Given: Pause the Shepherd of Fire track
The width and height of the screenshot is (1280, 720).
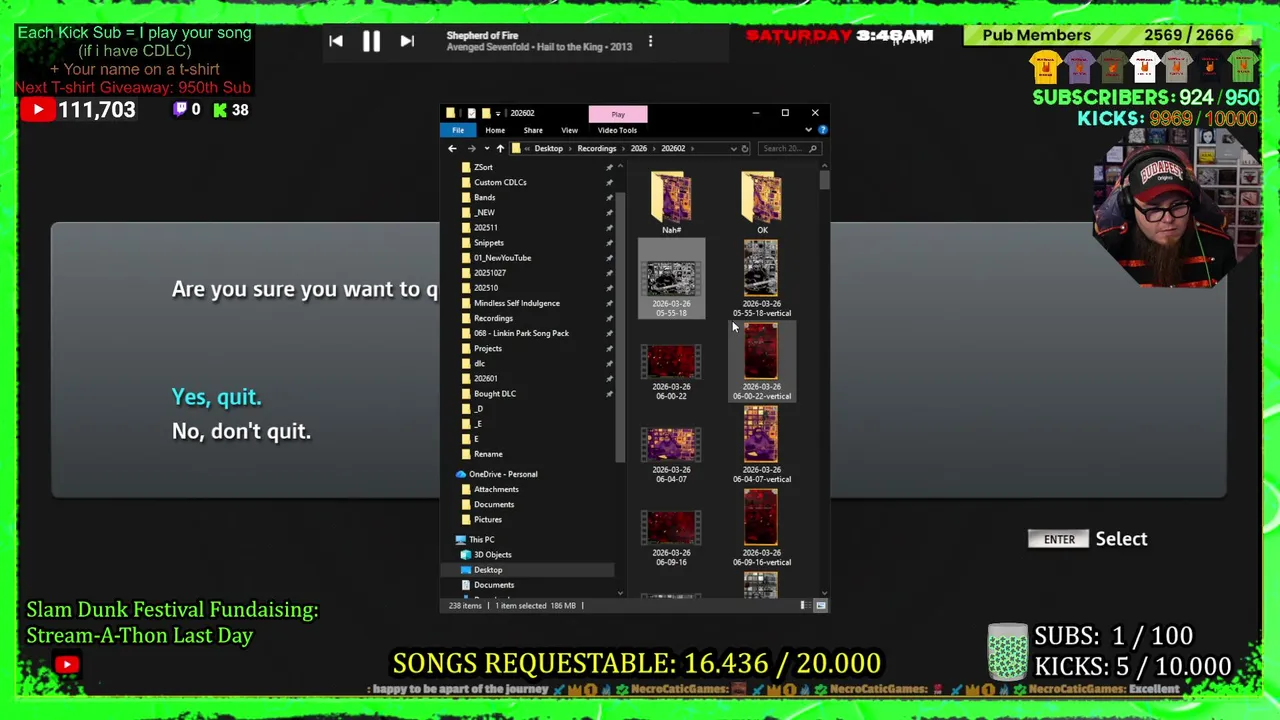Looking at the screenshot, I should 371,41.
